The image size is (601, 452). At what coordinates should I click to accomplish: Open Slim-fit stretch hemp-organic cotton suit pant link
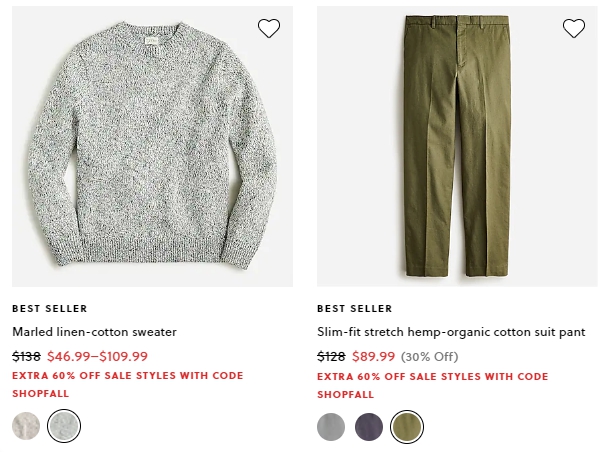click(x=451, y=332)
